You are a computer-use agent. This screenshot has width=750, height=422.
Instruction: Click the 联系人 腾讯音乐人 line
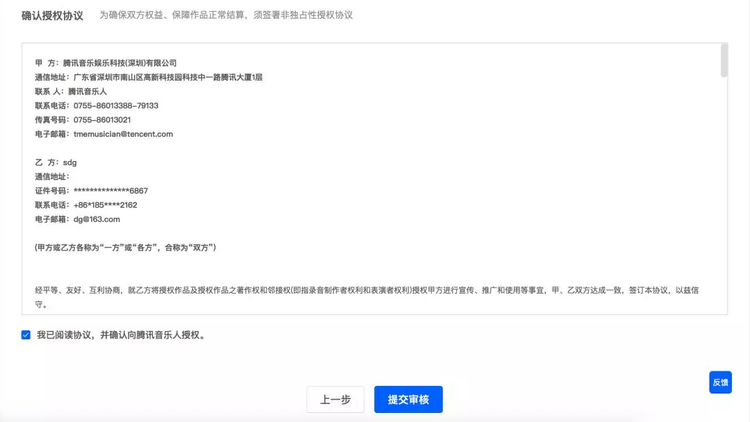(71, 91)
